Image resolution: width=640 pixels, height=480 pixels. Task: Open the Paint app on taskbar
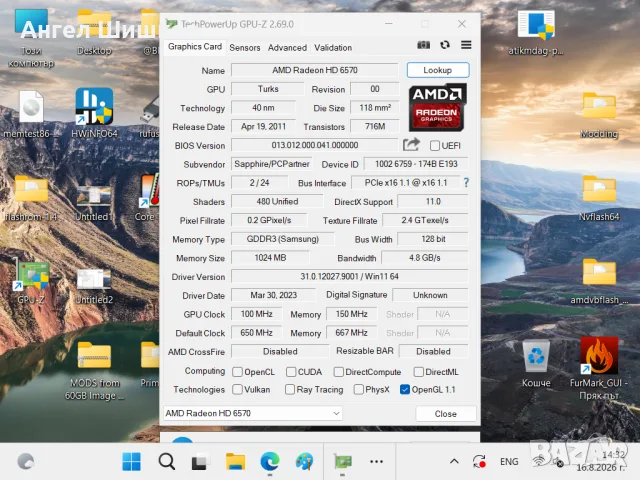304,462
